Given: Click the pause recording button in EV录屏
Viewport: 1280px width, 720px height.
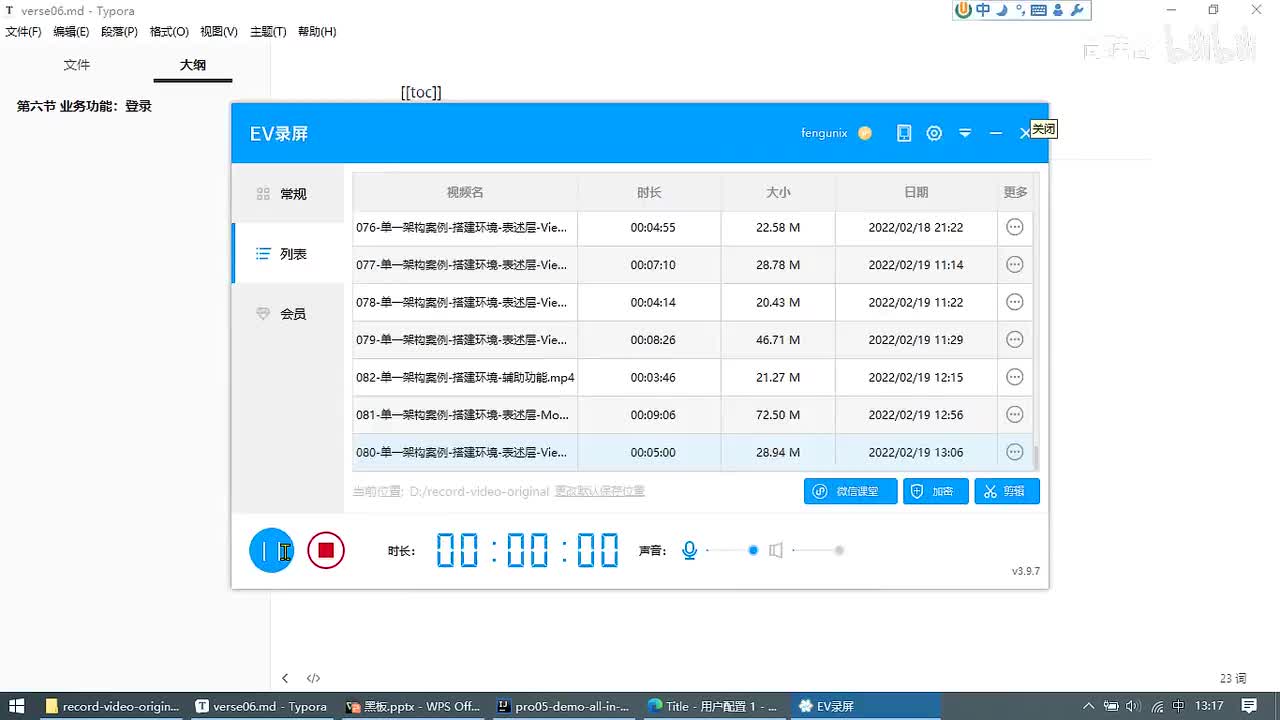Looking at the screenshot, I should click(271, 550).
